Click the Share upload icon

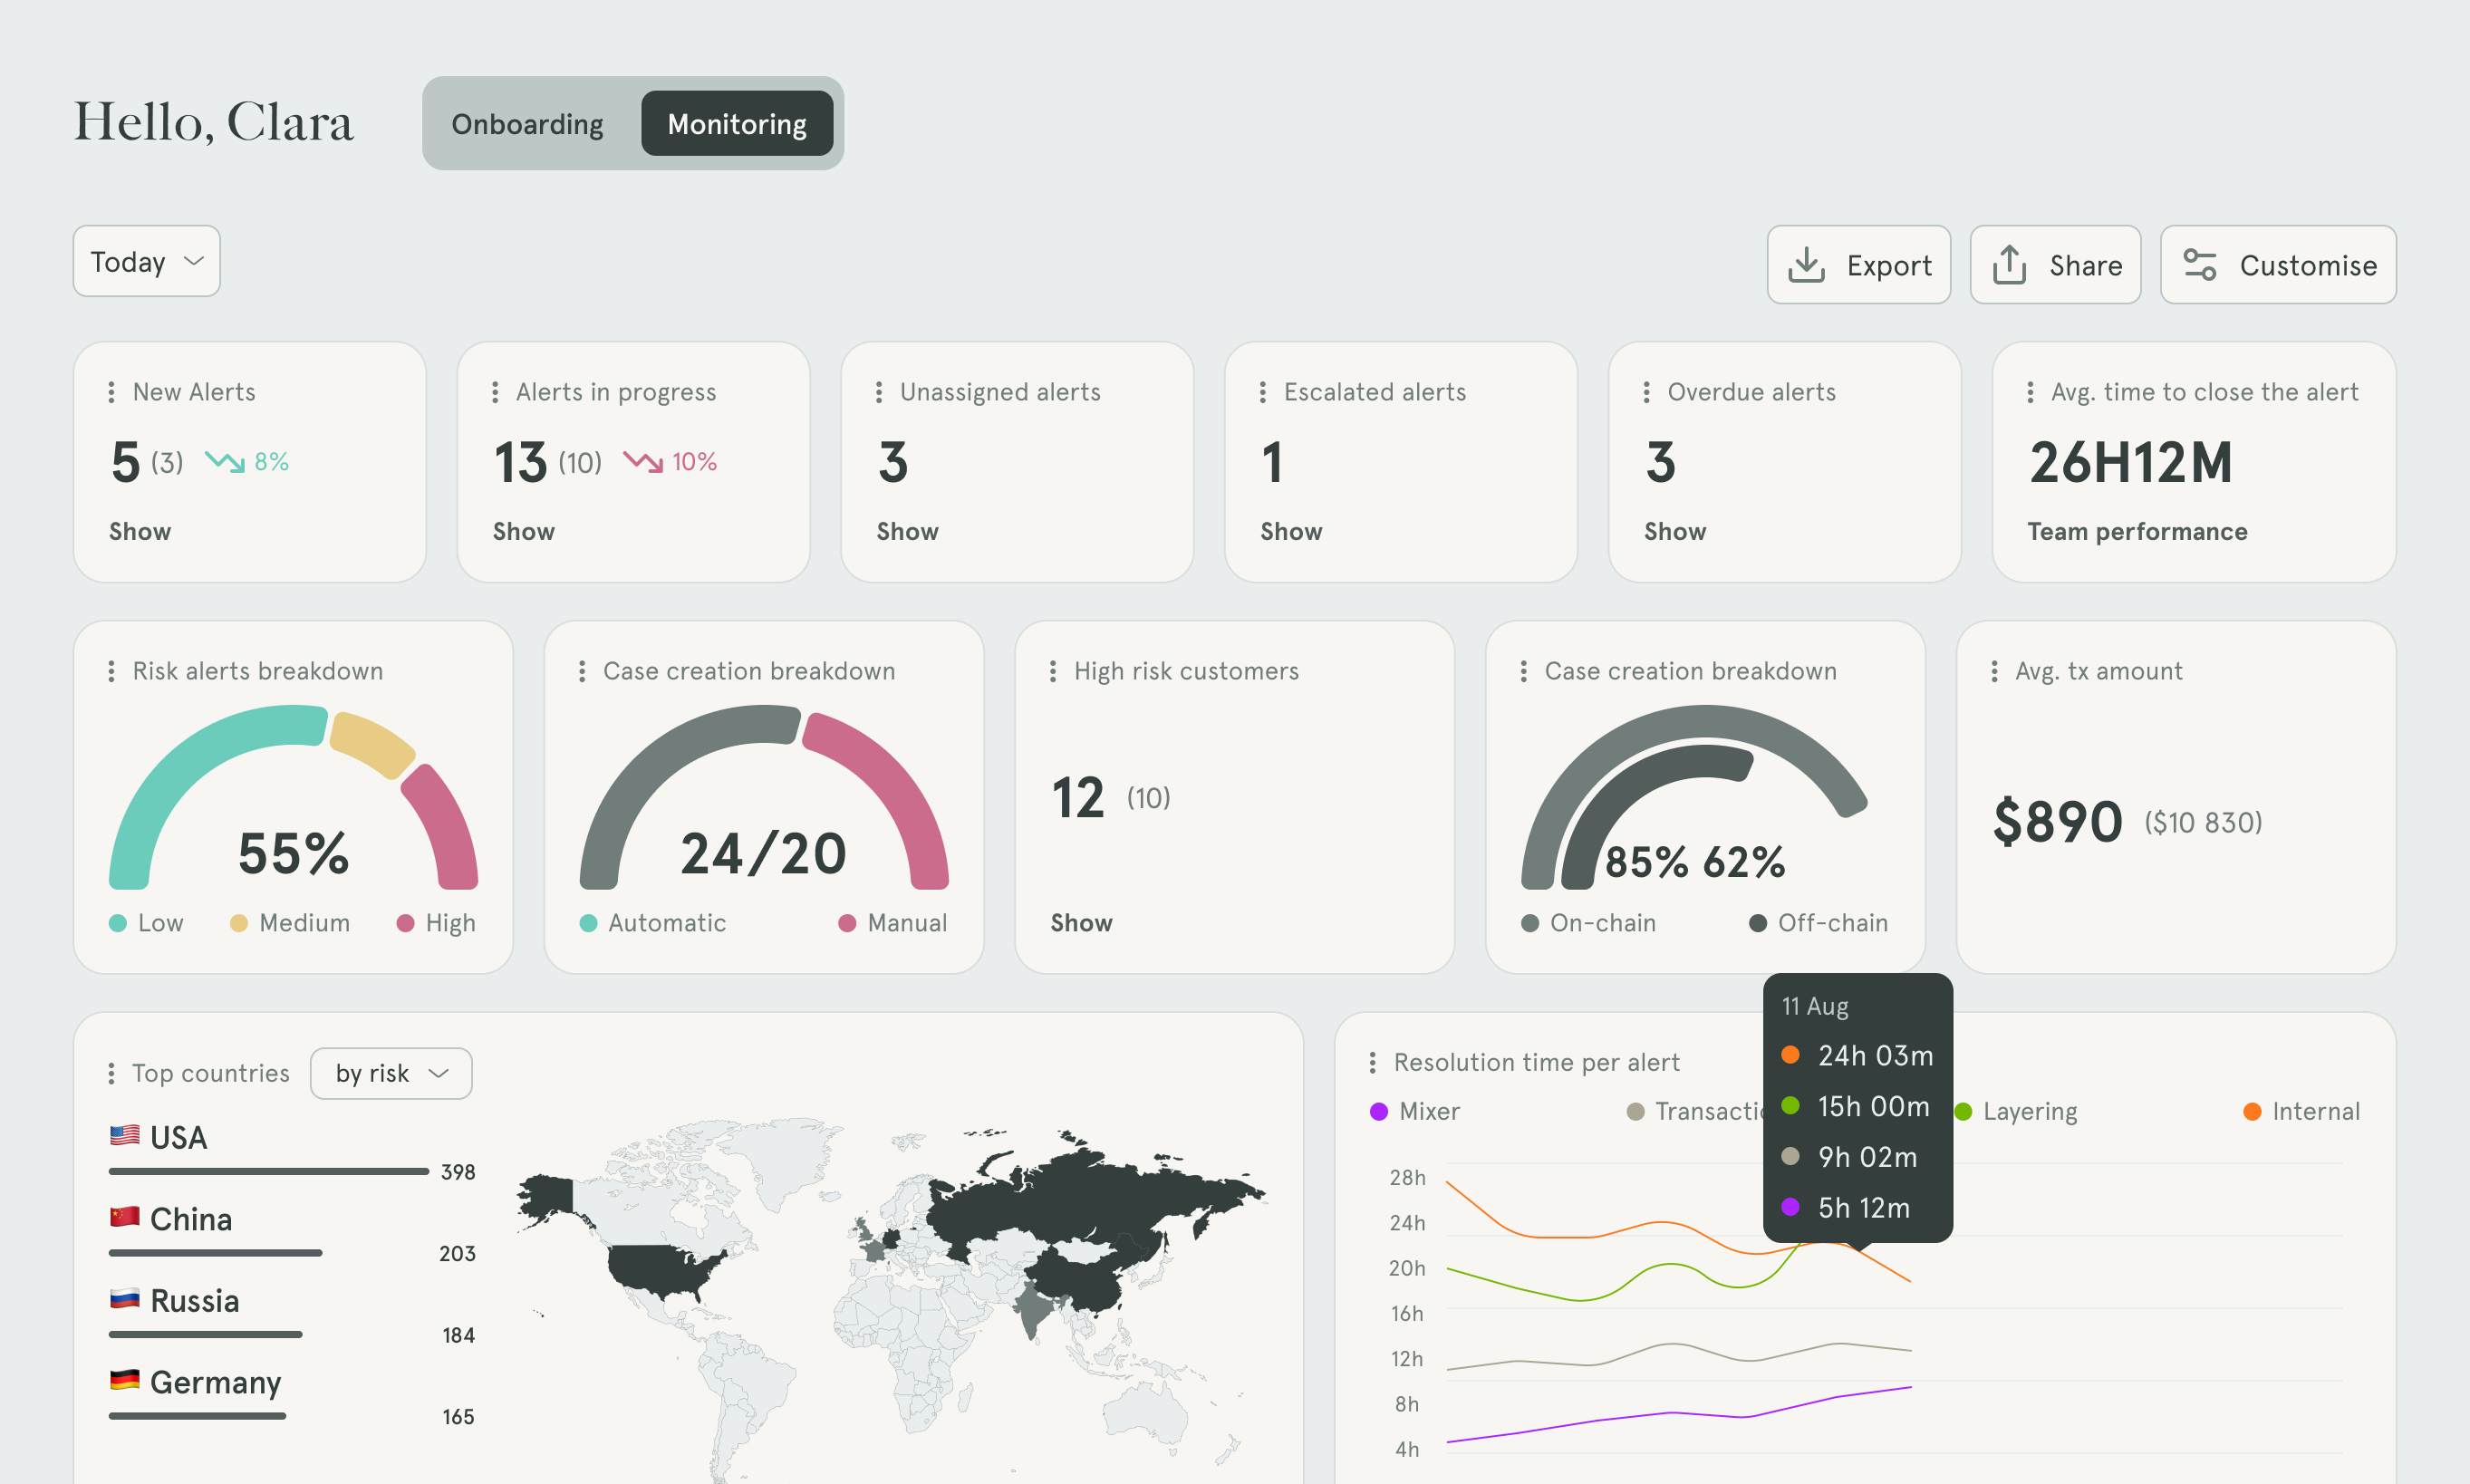pyautogui.click(x=2009, y=265)
